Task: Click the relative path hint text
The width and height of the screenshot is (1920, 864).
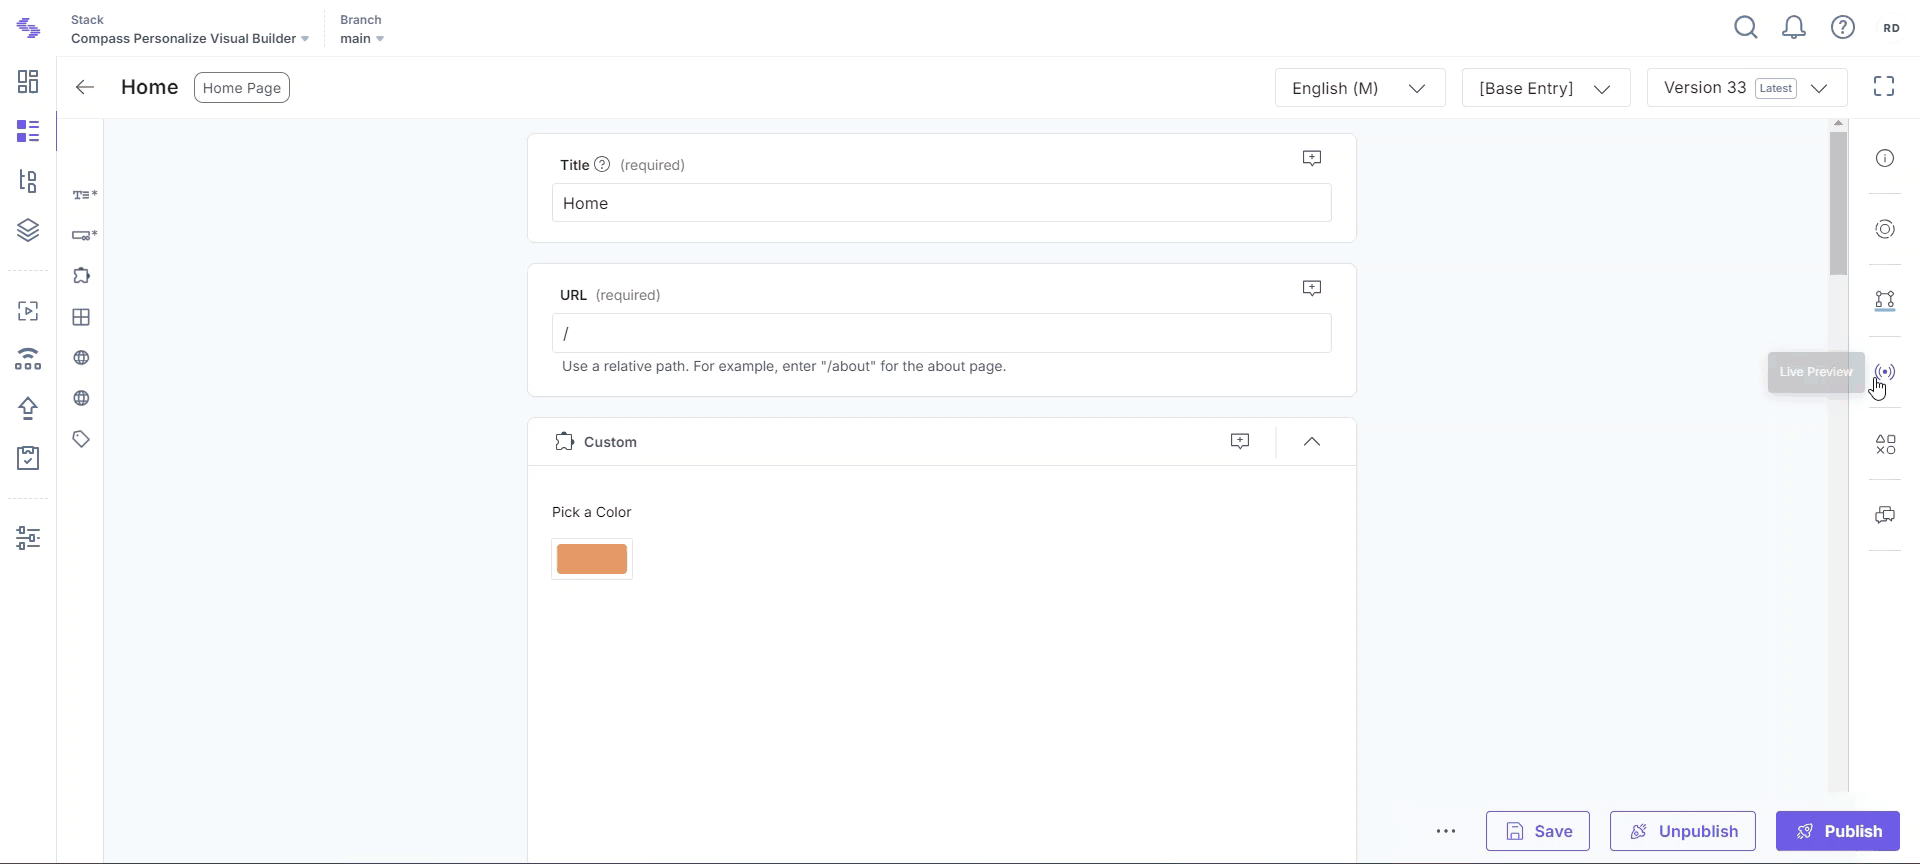Action: coord(784,366)
